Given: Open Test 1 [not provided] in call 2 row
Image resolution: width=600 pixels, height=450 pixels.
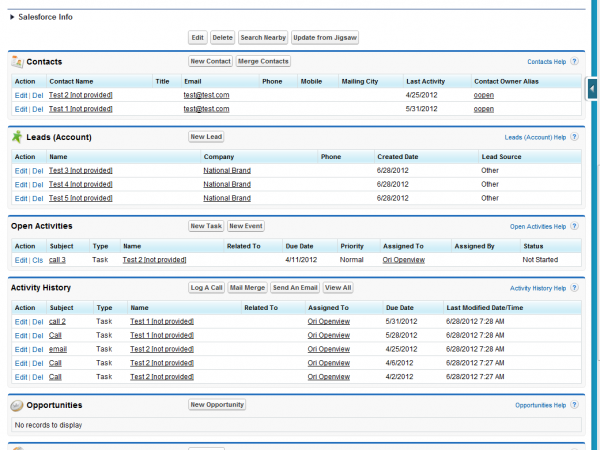Looking at the screenshot, I should (x=162, y=321).
